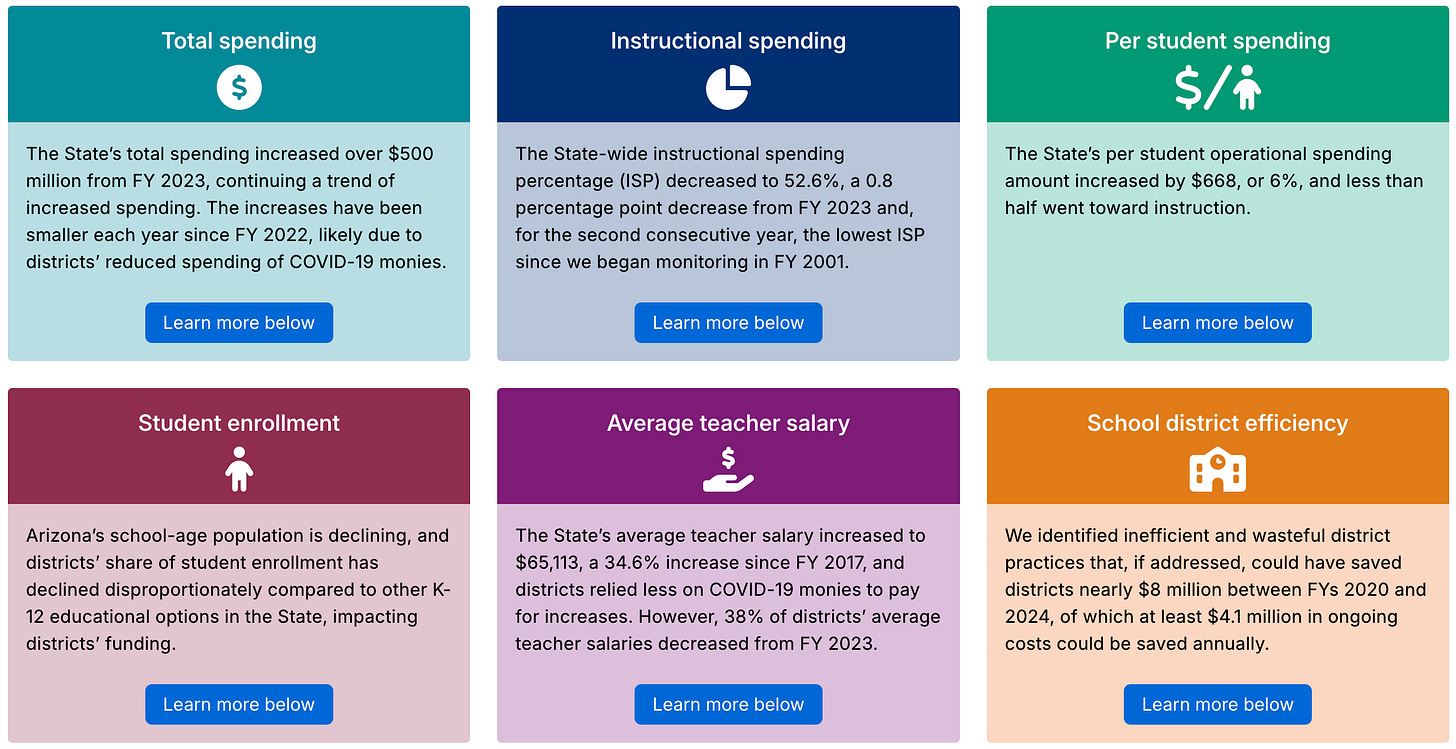The image size is (1456, 749).
Task: Click the dollar coin icon under Total spending
Action: click(239, 87)
